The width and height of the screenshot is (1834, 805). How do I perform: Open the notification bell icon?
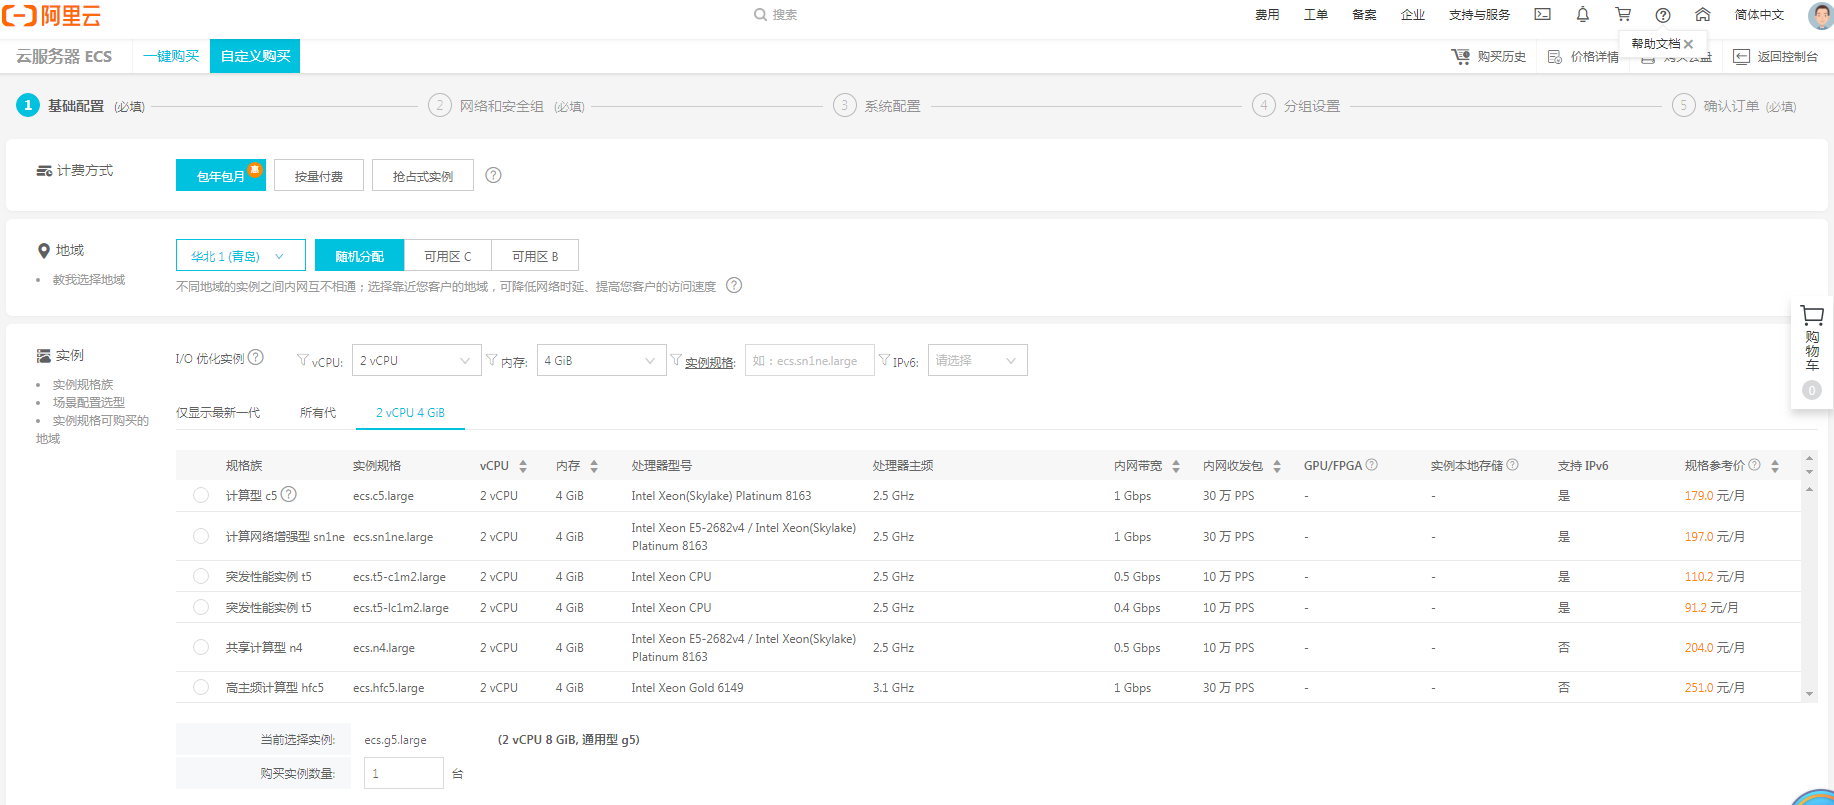tap(1582, 15)
